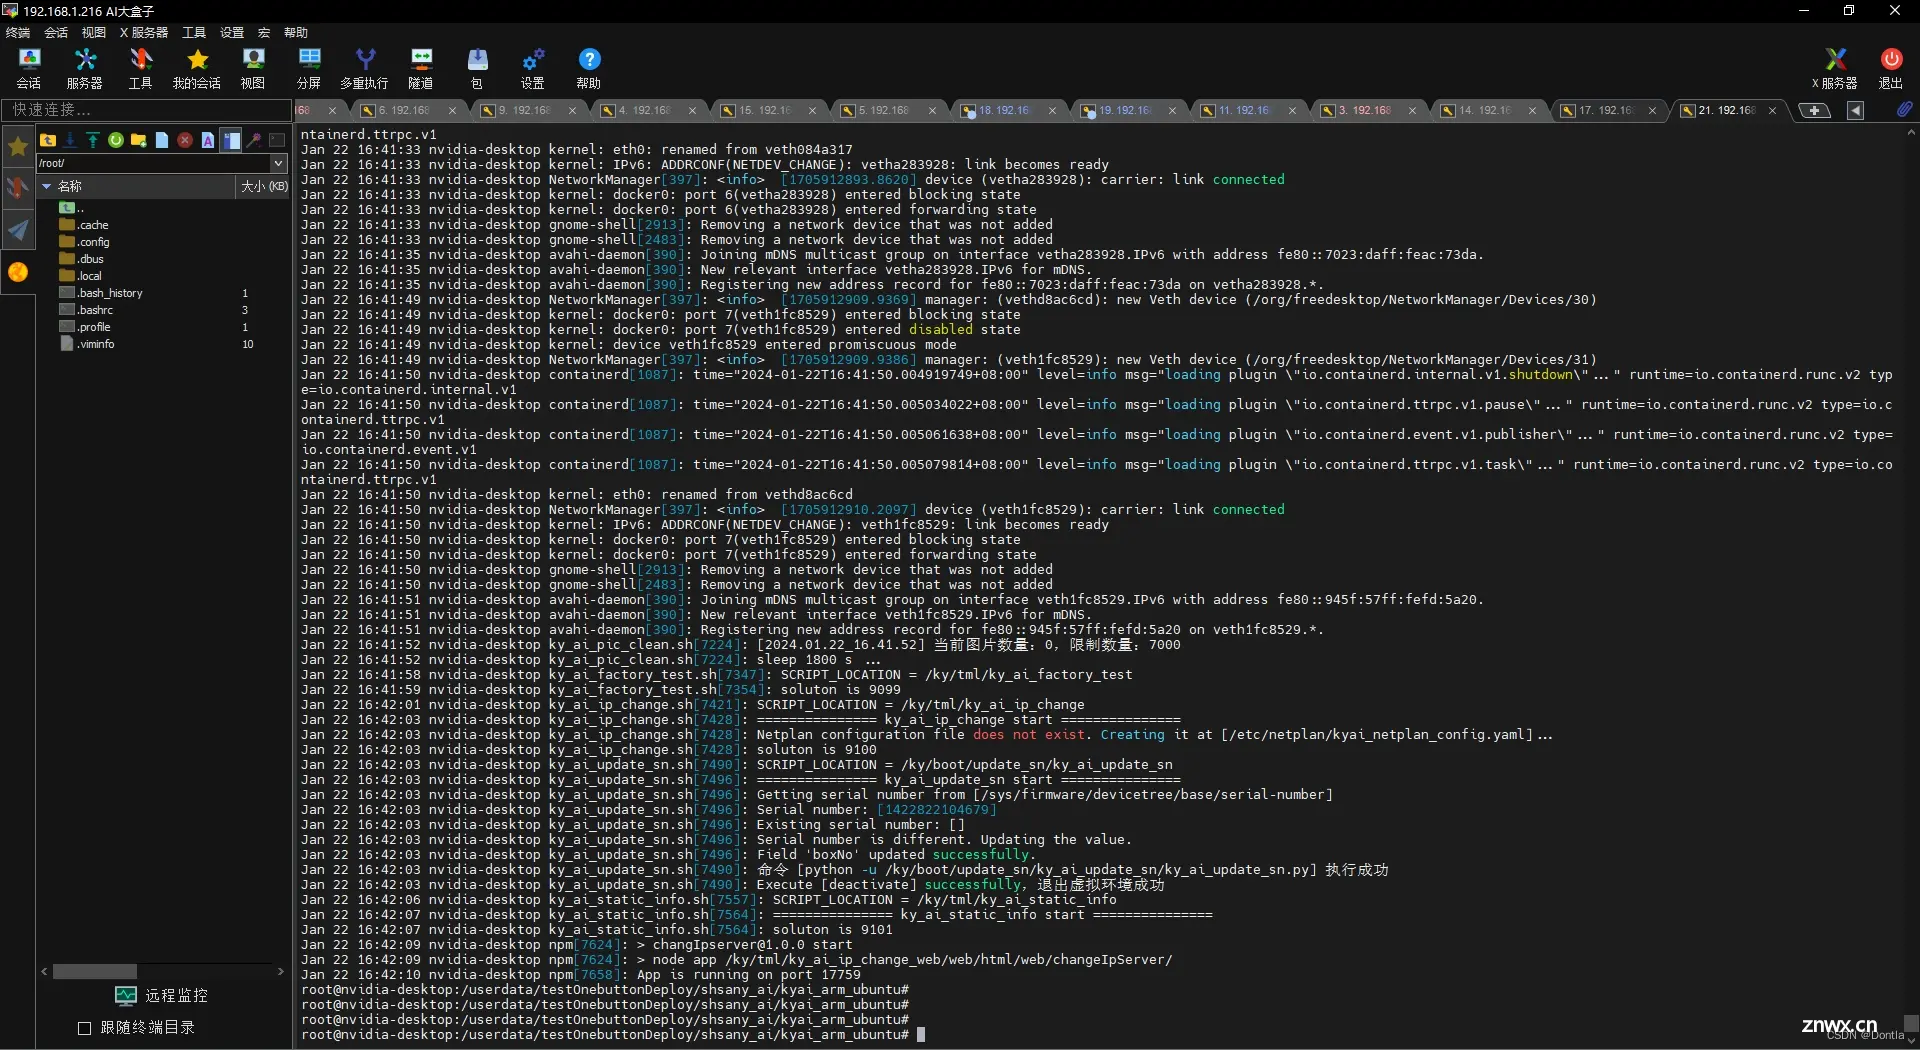The image size is (1920, 1050).
Task: Upload files via SFTP toolbar icon
Action: pos(93,140)
